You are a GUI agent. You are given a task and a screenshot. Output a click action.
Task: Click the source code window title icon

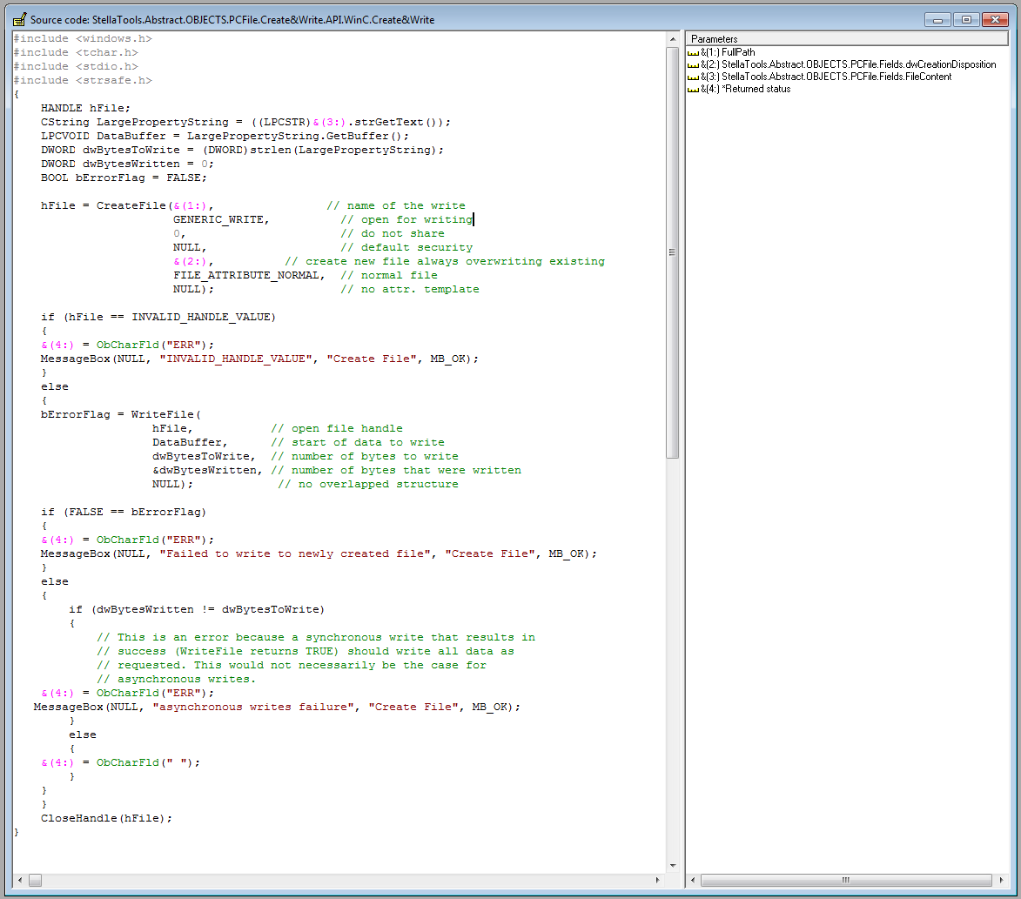click(20, 20)
